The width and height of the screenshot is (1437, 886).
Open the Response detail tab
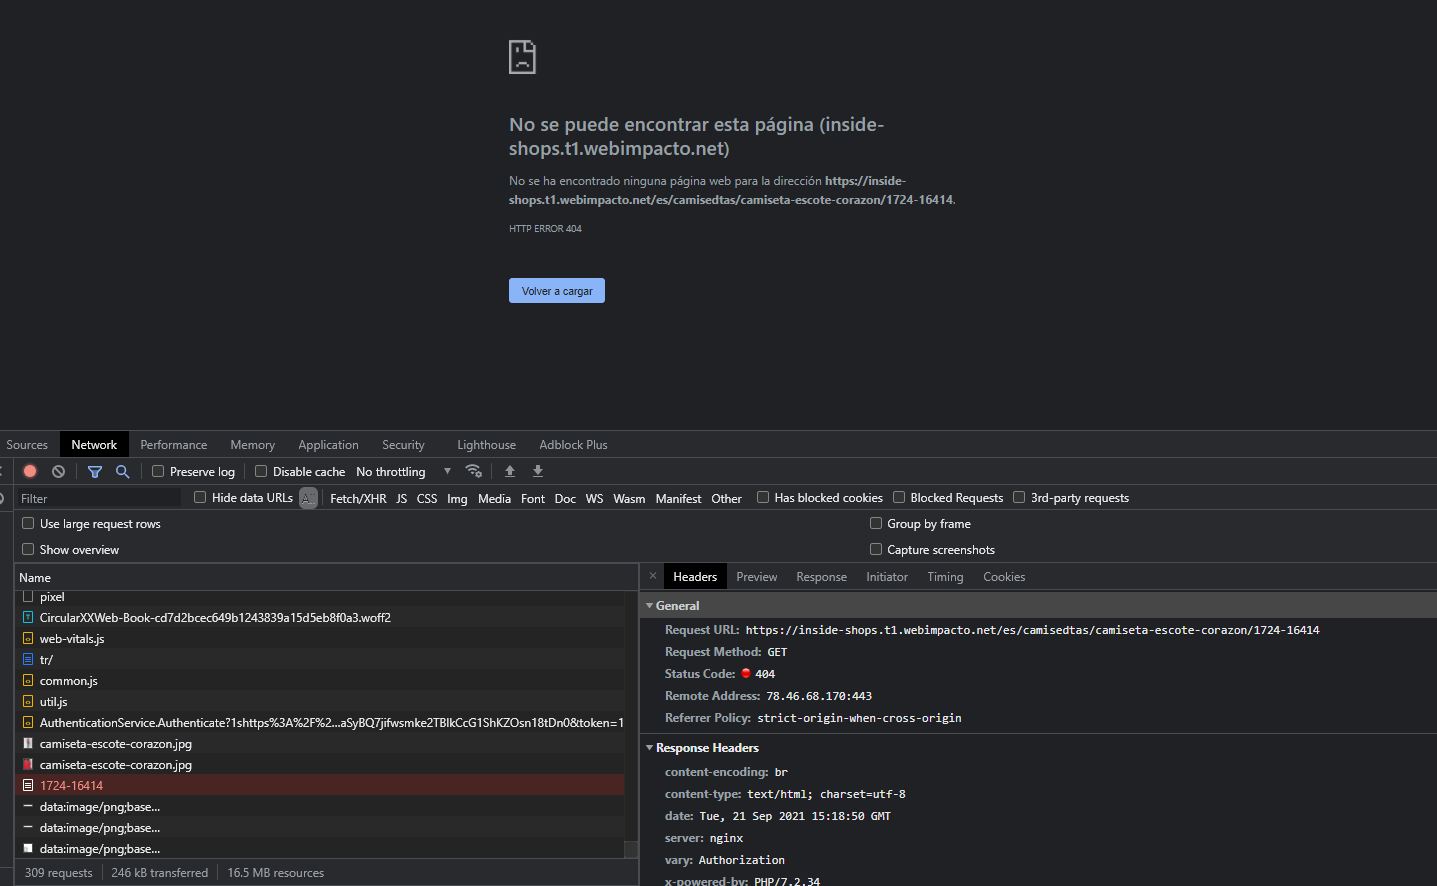coord(821,577)
